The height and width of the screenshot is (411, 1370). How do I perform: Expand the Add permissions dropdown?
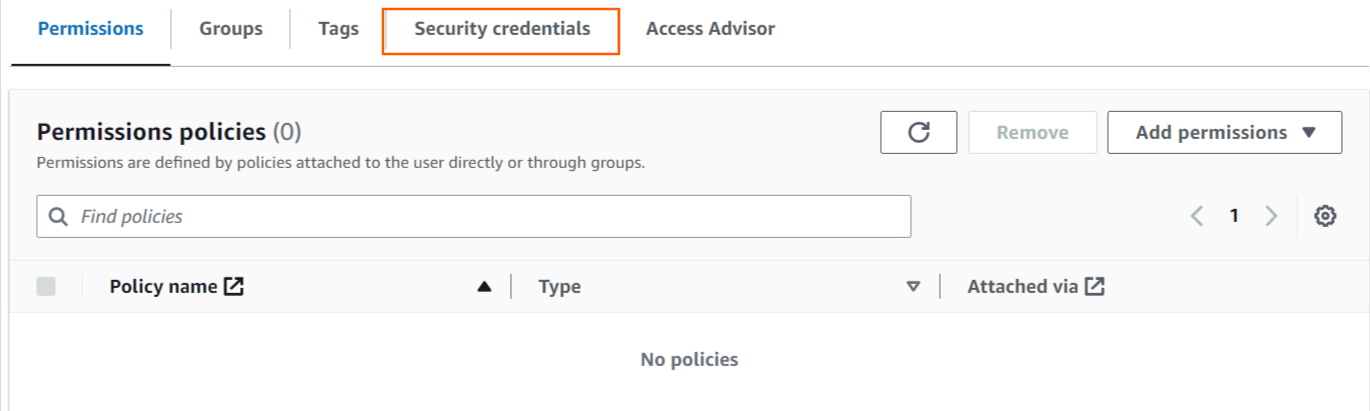(1224, 132)
